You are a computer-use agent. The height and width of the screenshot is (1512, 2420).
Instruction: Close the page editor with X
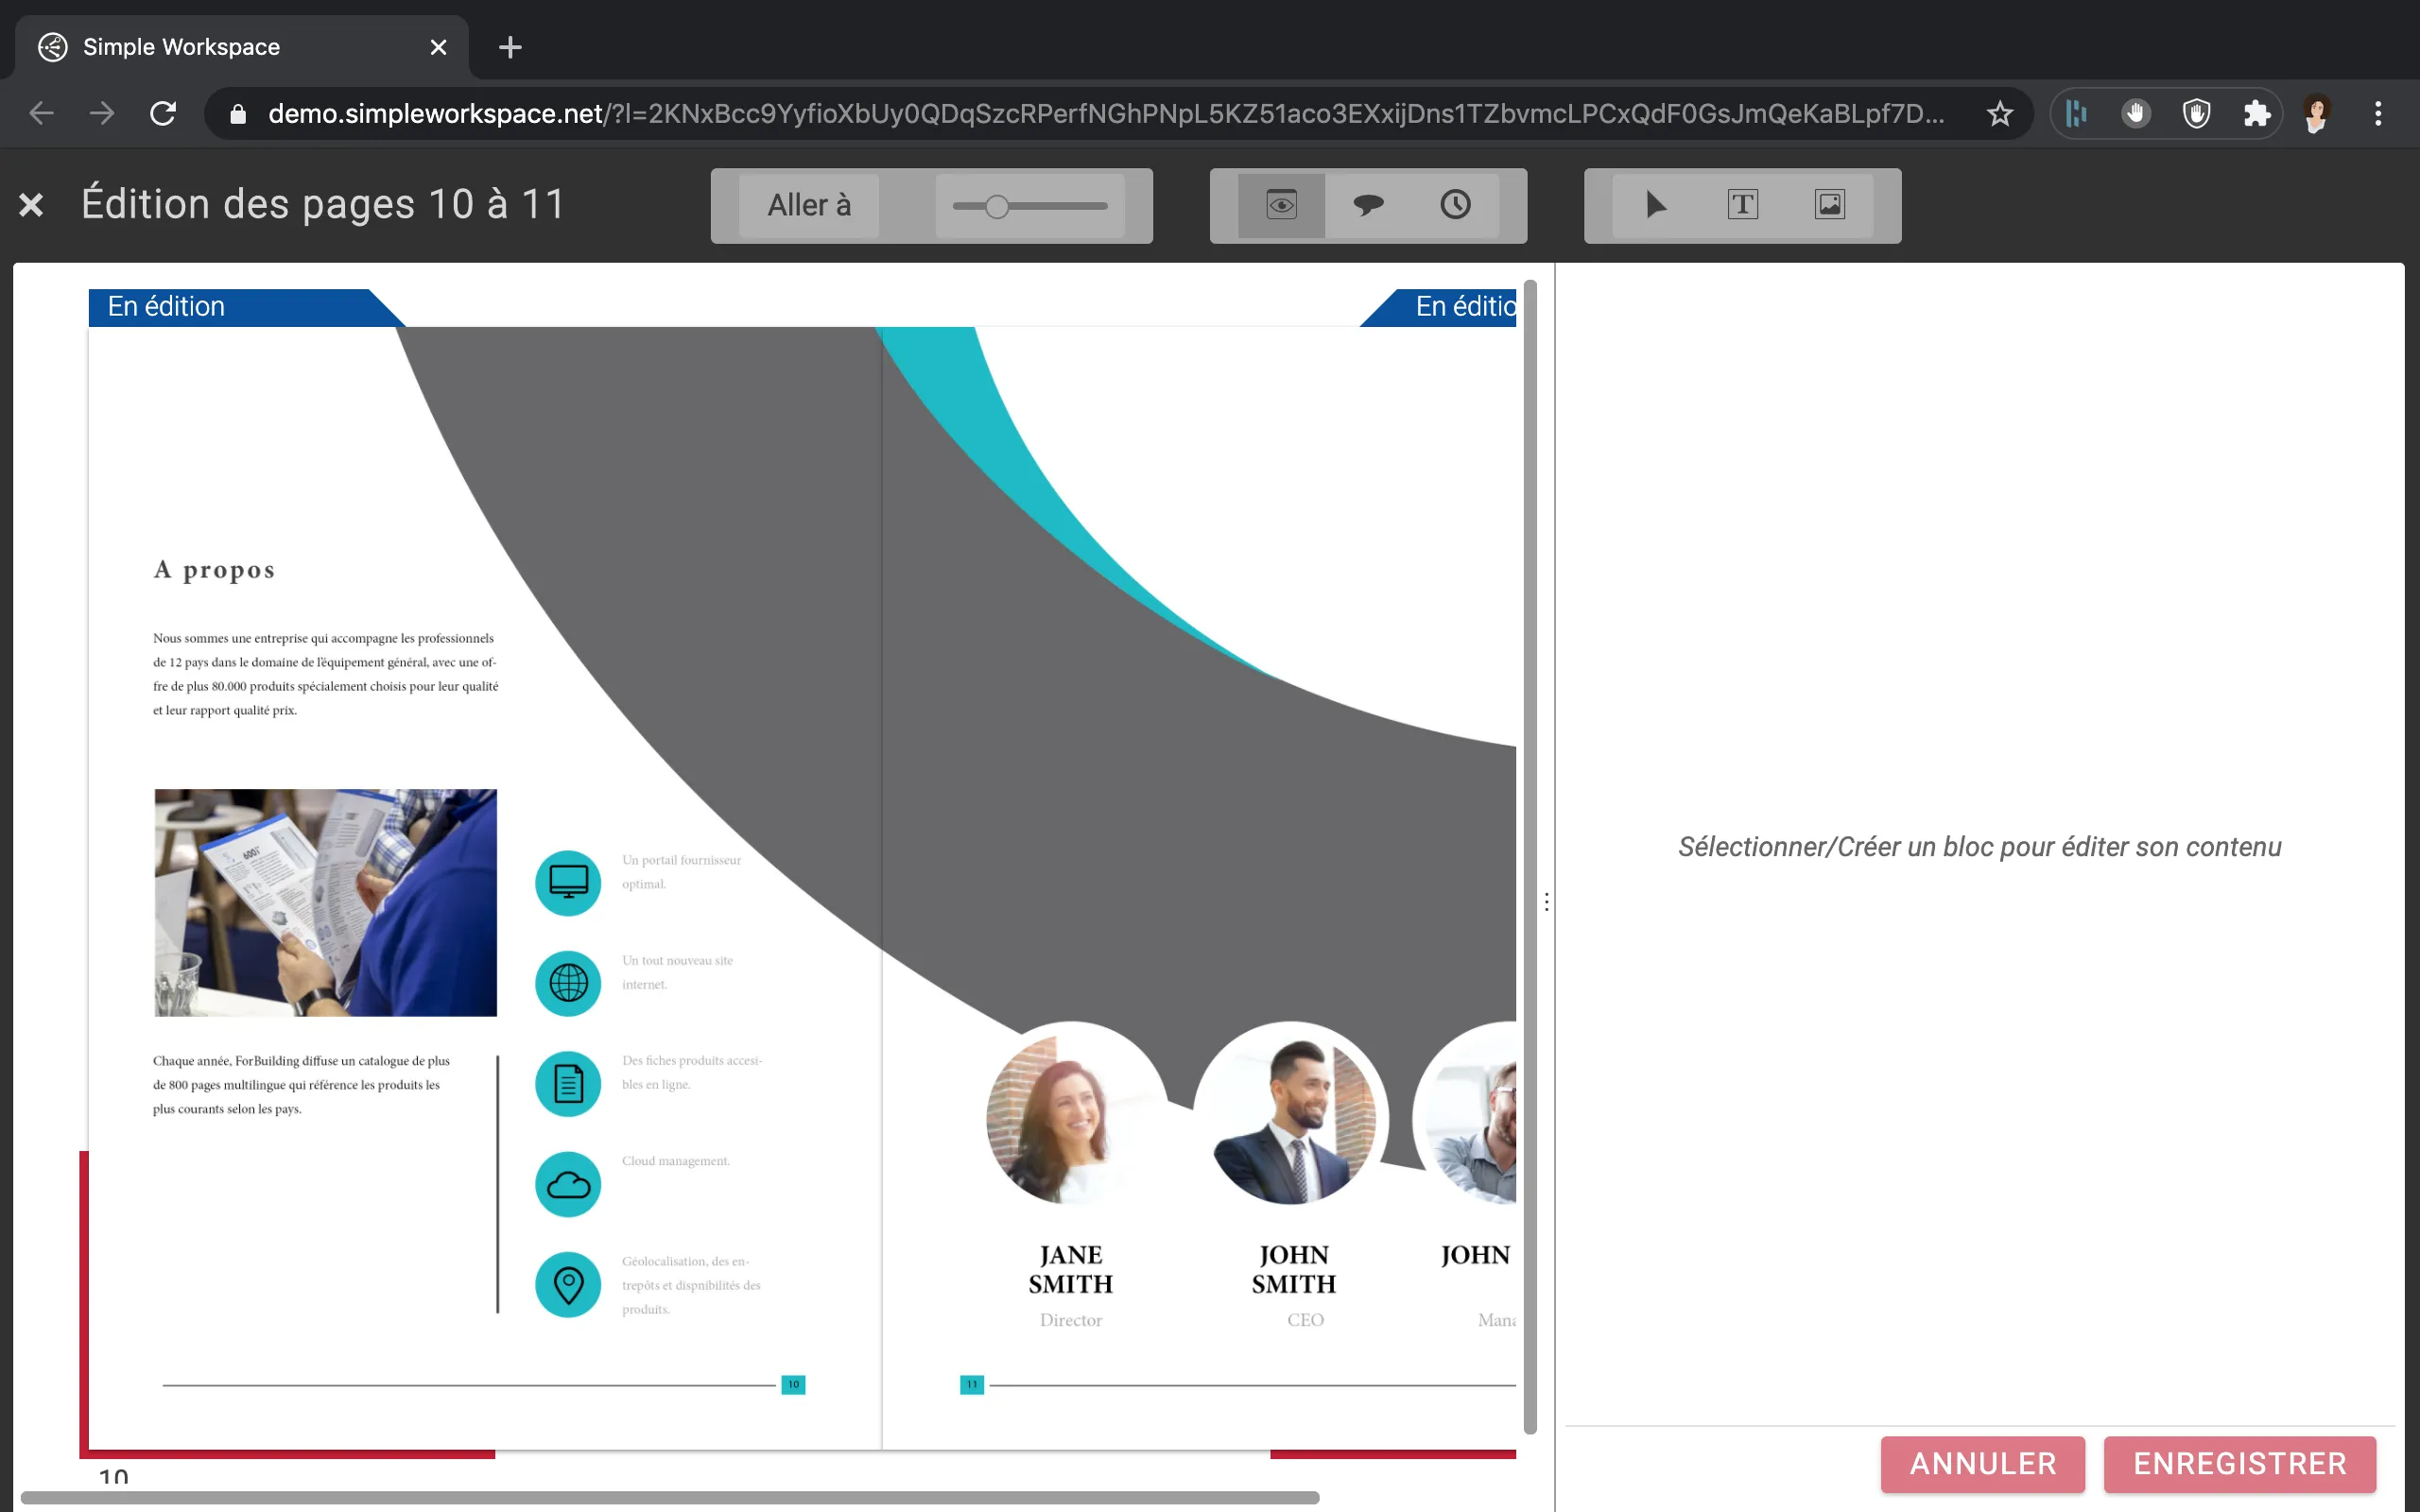coord(31,205)
